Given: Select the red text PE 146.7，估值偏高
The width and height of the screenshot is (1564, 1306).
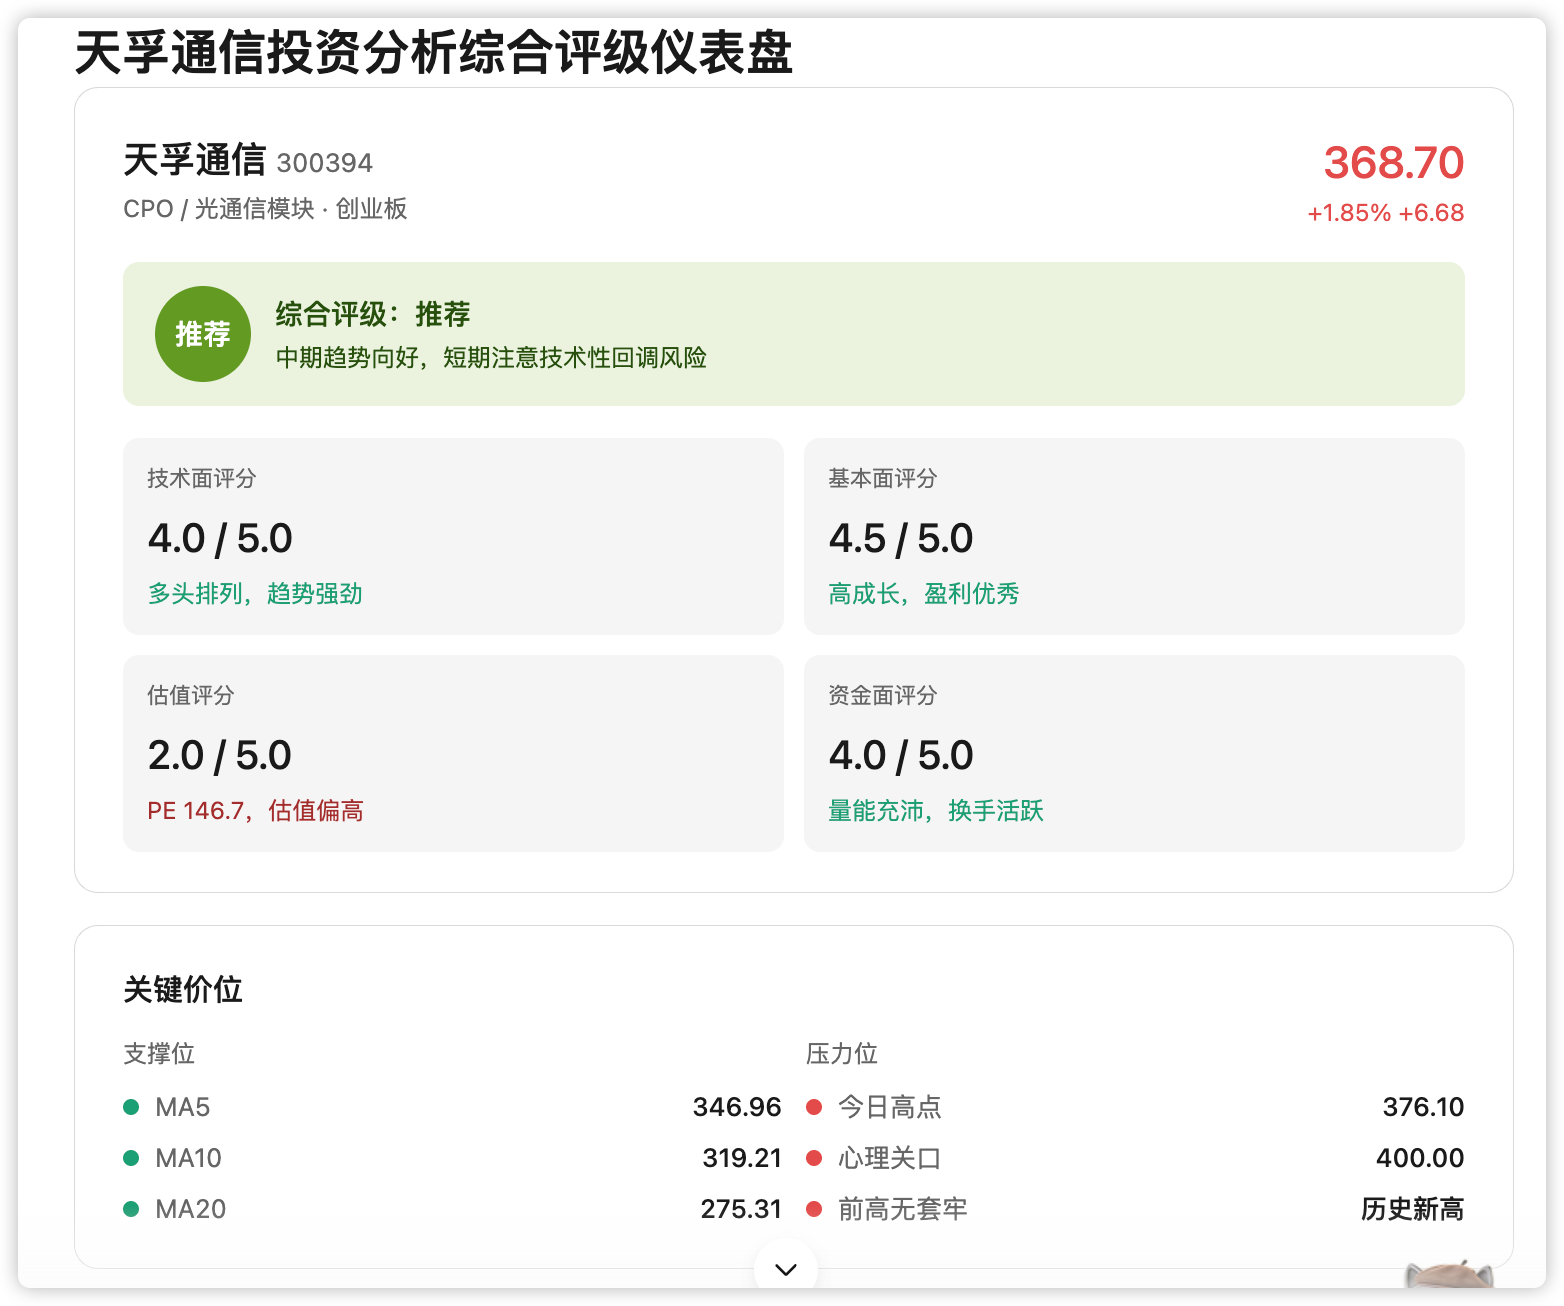Looking at the screenshot, I should point(255,811).
